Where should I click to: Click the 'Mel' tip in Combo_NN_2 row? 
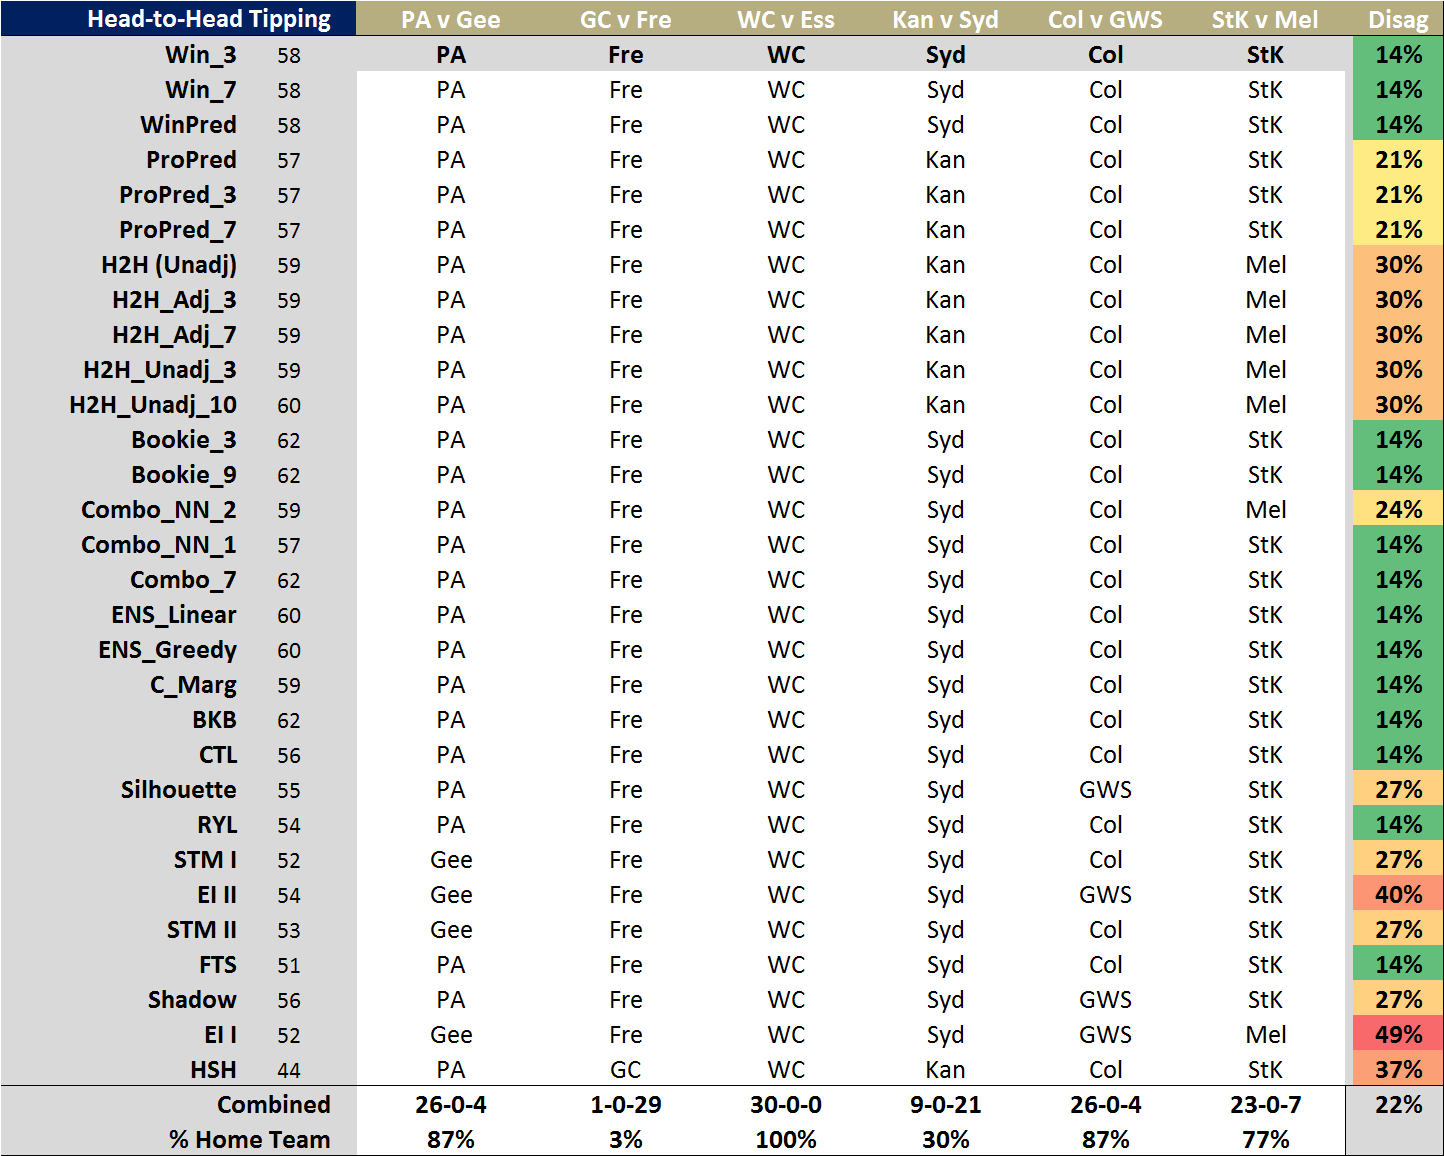pyautogui.click(x=1266, y=510)
